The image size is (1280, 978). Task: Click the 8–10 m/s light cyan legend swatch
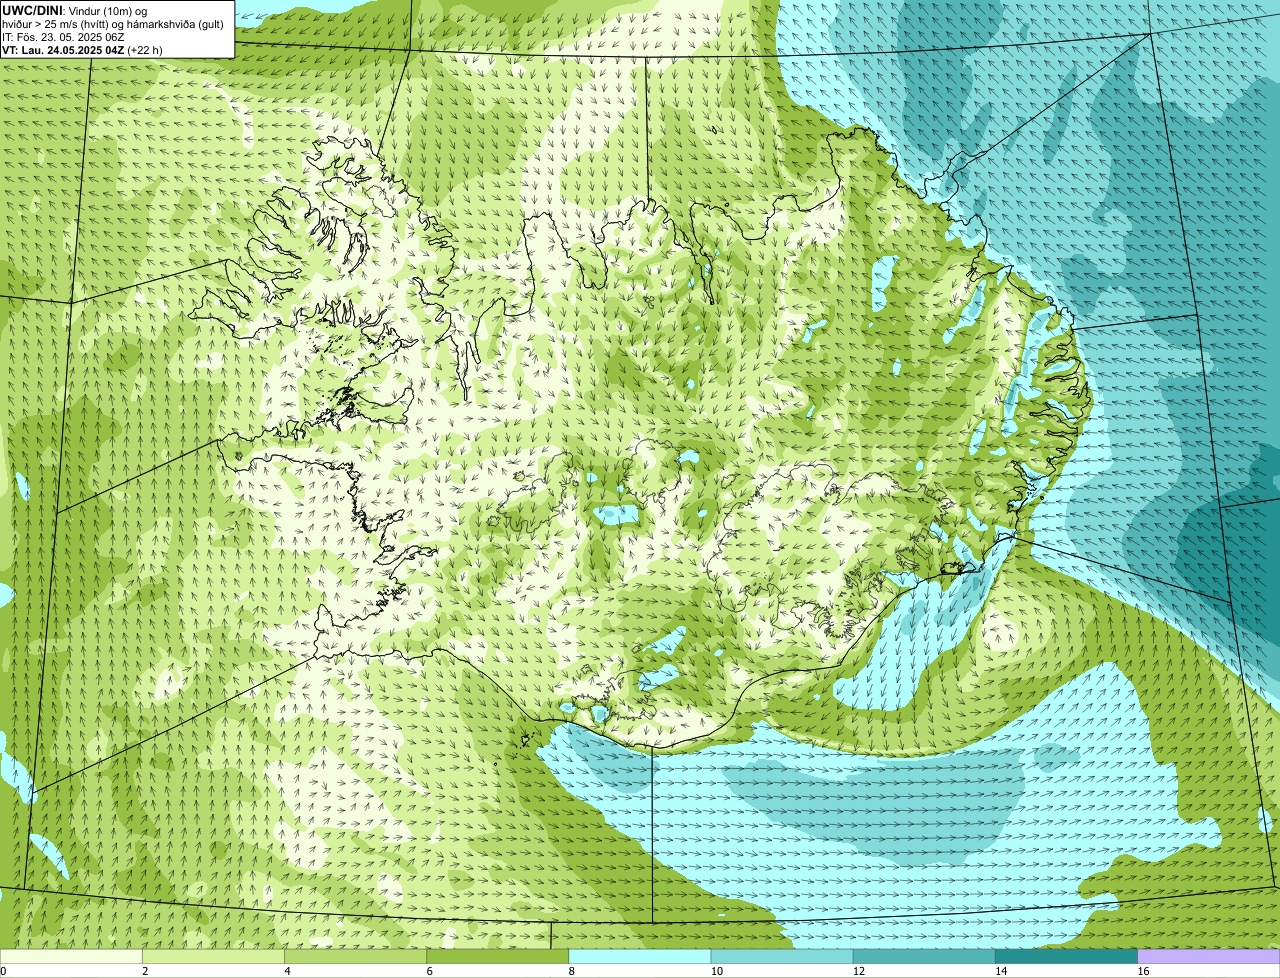click(x=640, y=956)
